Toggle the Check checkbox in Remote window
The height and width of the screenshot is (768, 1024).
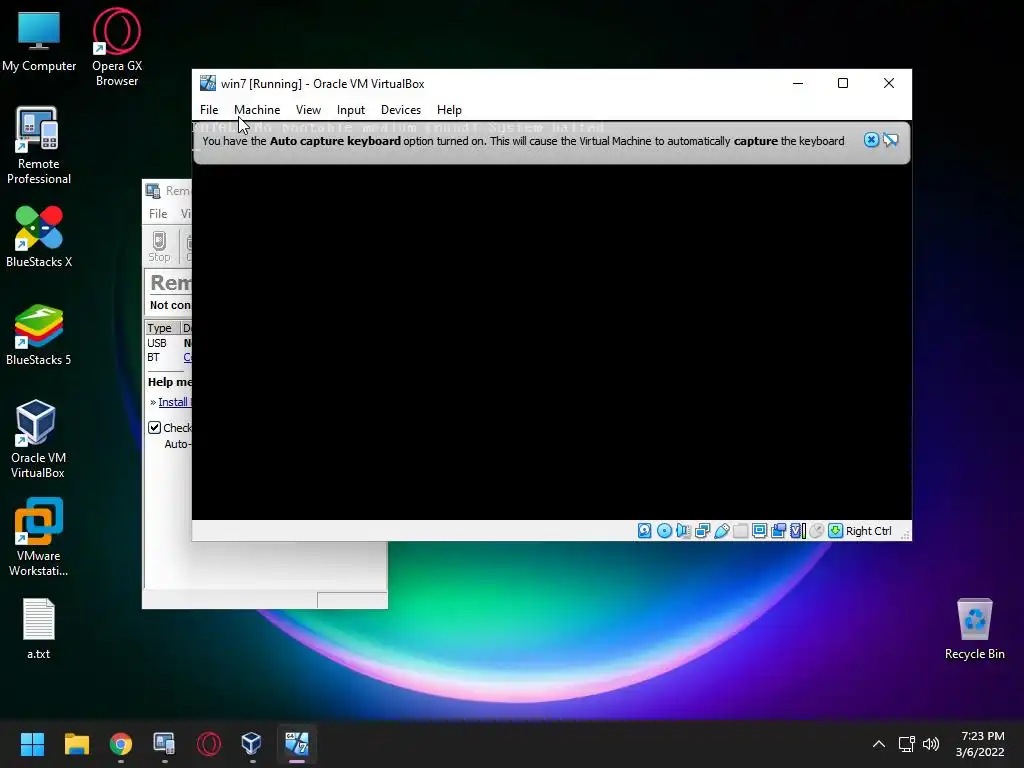point(155,428)
